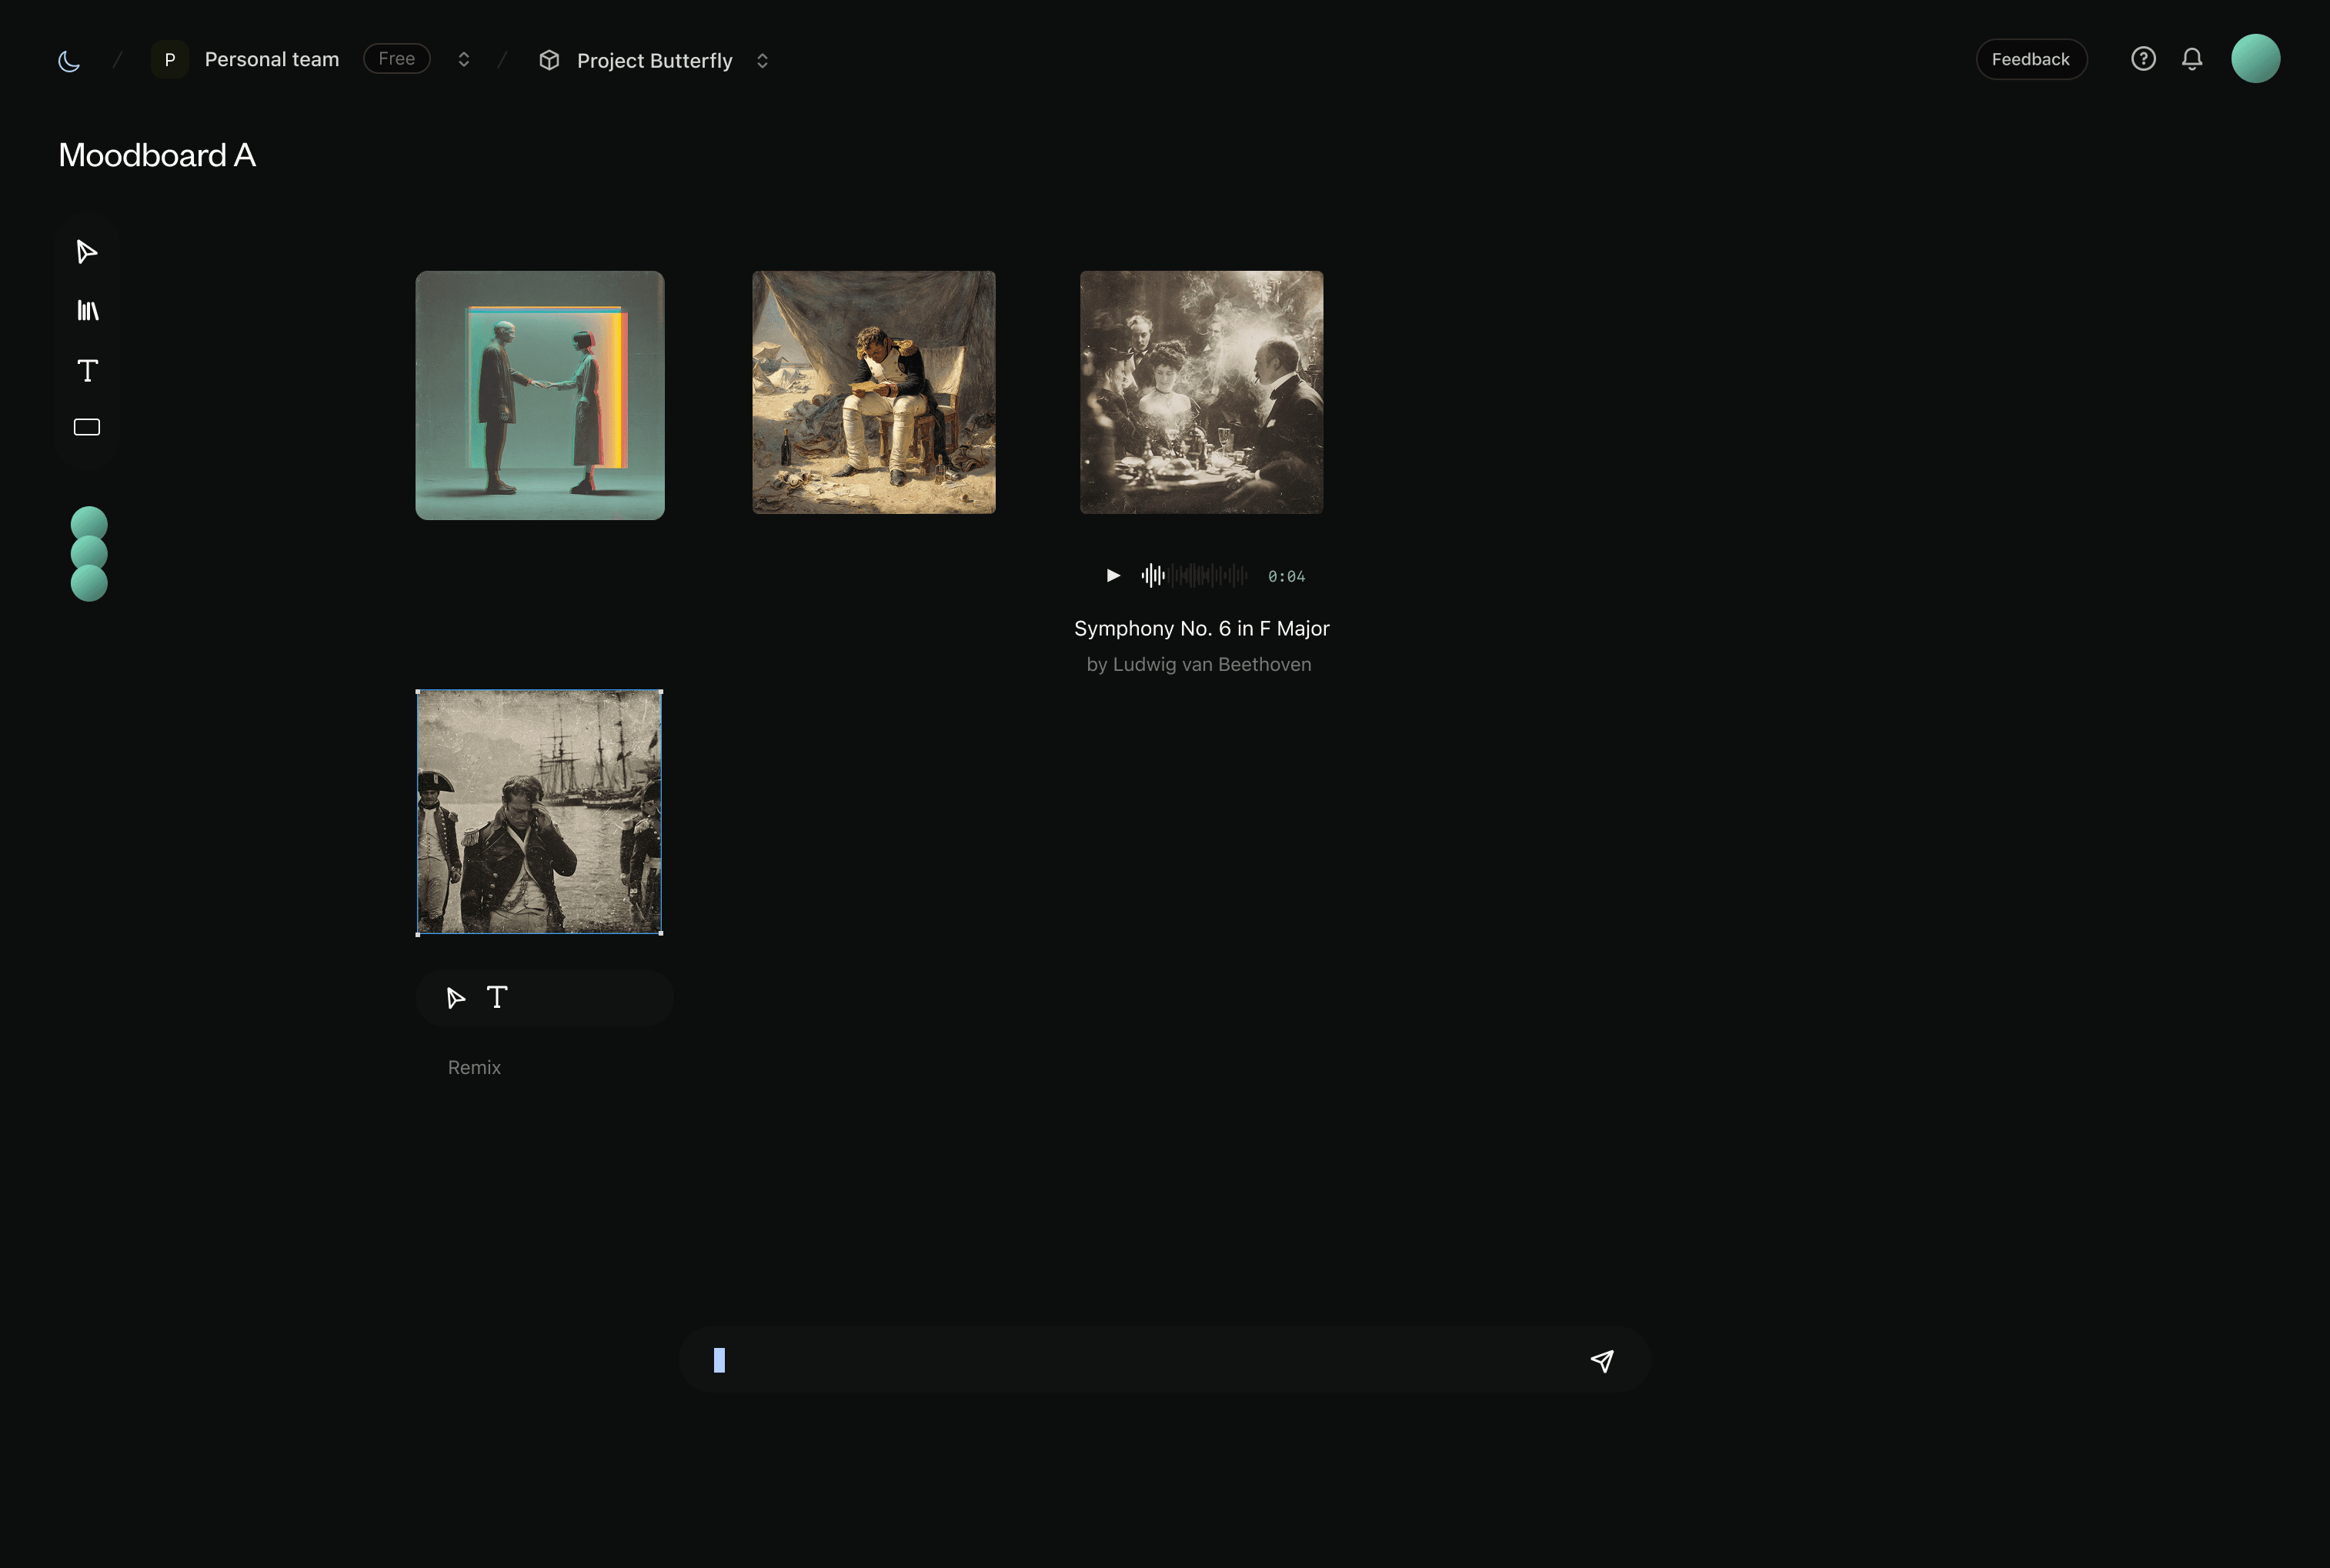Click the Free plan badge
2330x1568 pixels.
397,59
